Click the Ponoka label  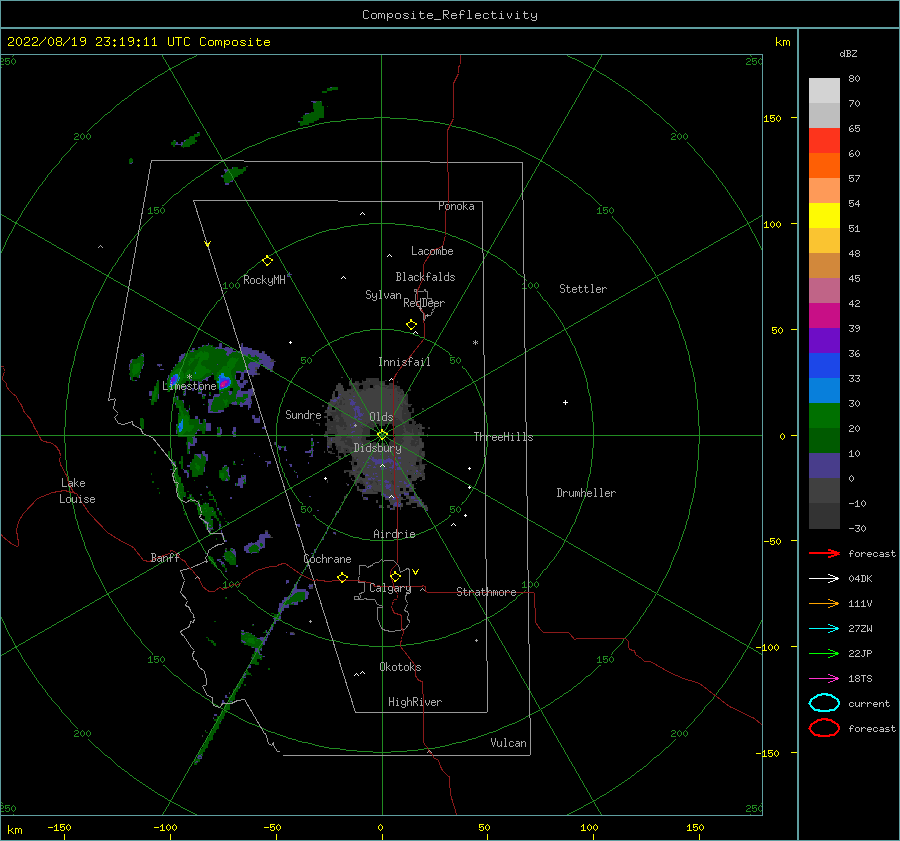coord(456,206)
